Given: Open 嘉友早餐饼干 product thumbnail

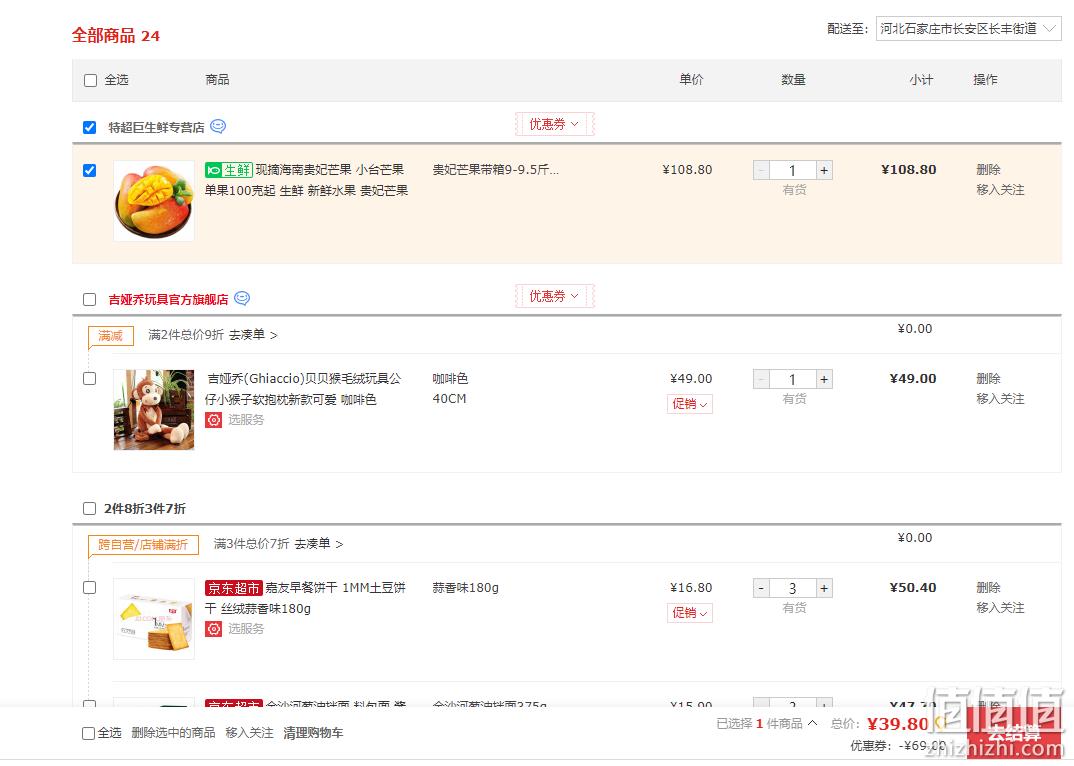Looking at the screenshot, I should (x=154, y=619).
